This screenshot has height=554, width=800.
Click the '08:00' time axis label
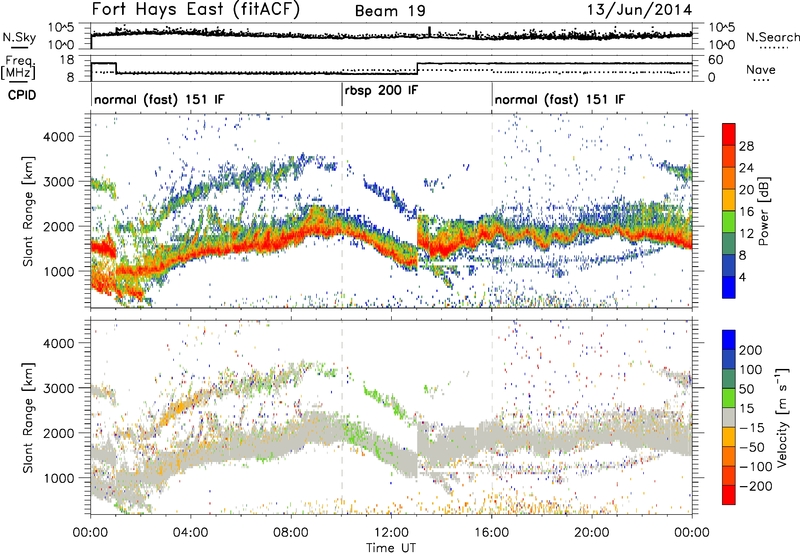point(291,533)
